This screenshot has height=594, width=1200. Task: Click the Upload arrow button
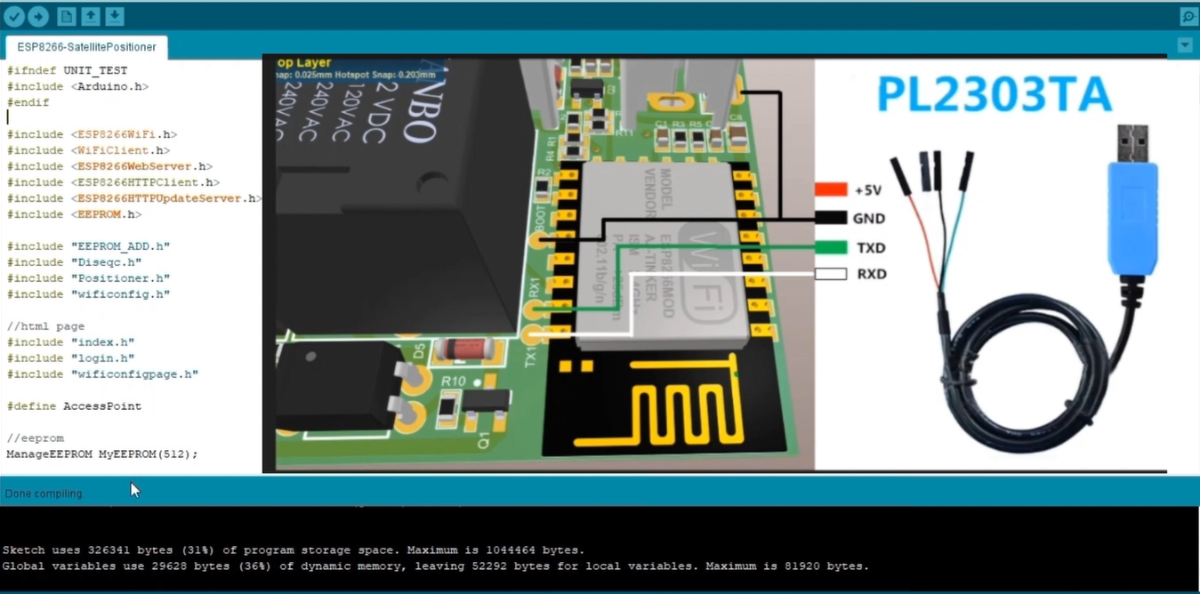coord(38,16)
